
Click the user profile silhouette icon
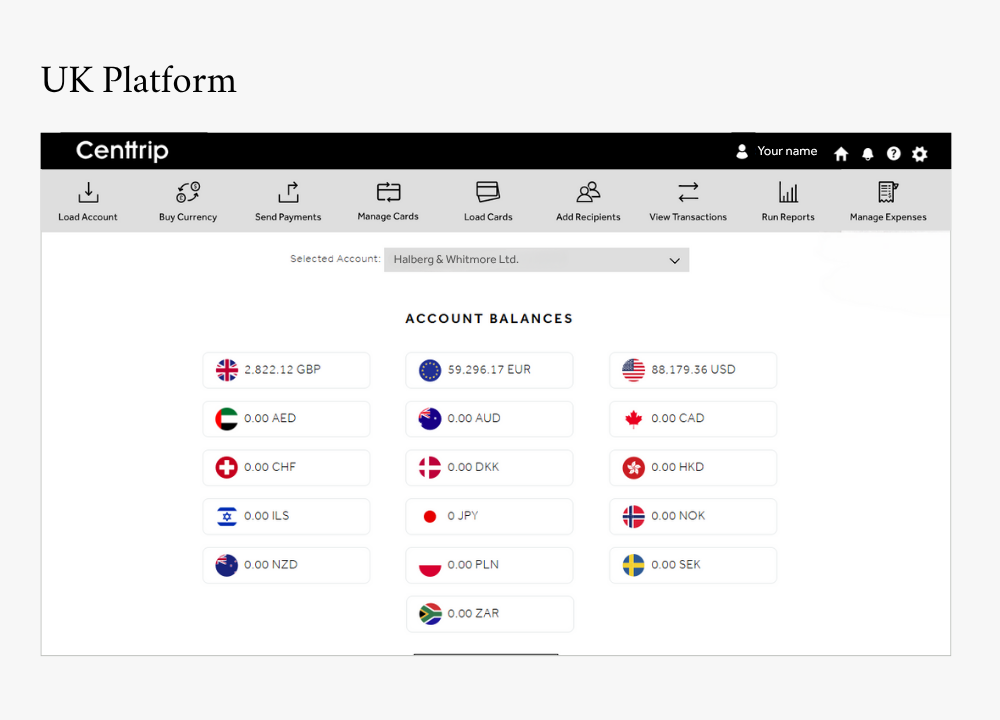click(742, 151)
